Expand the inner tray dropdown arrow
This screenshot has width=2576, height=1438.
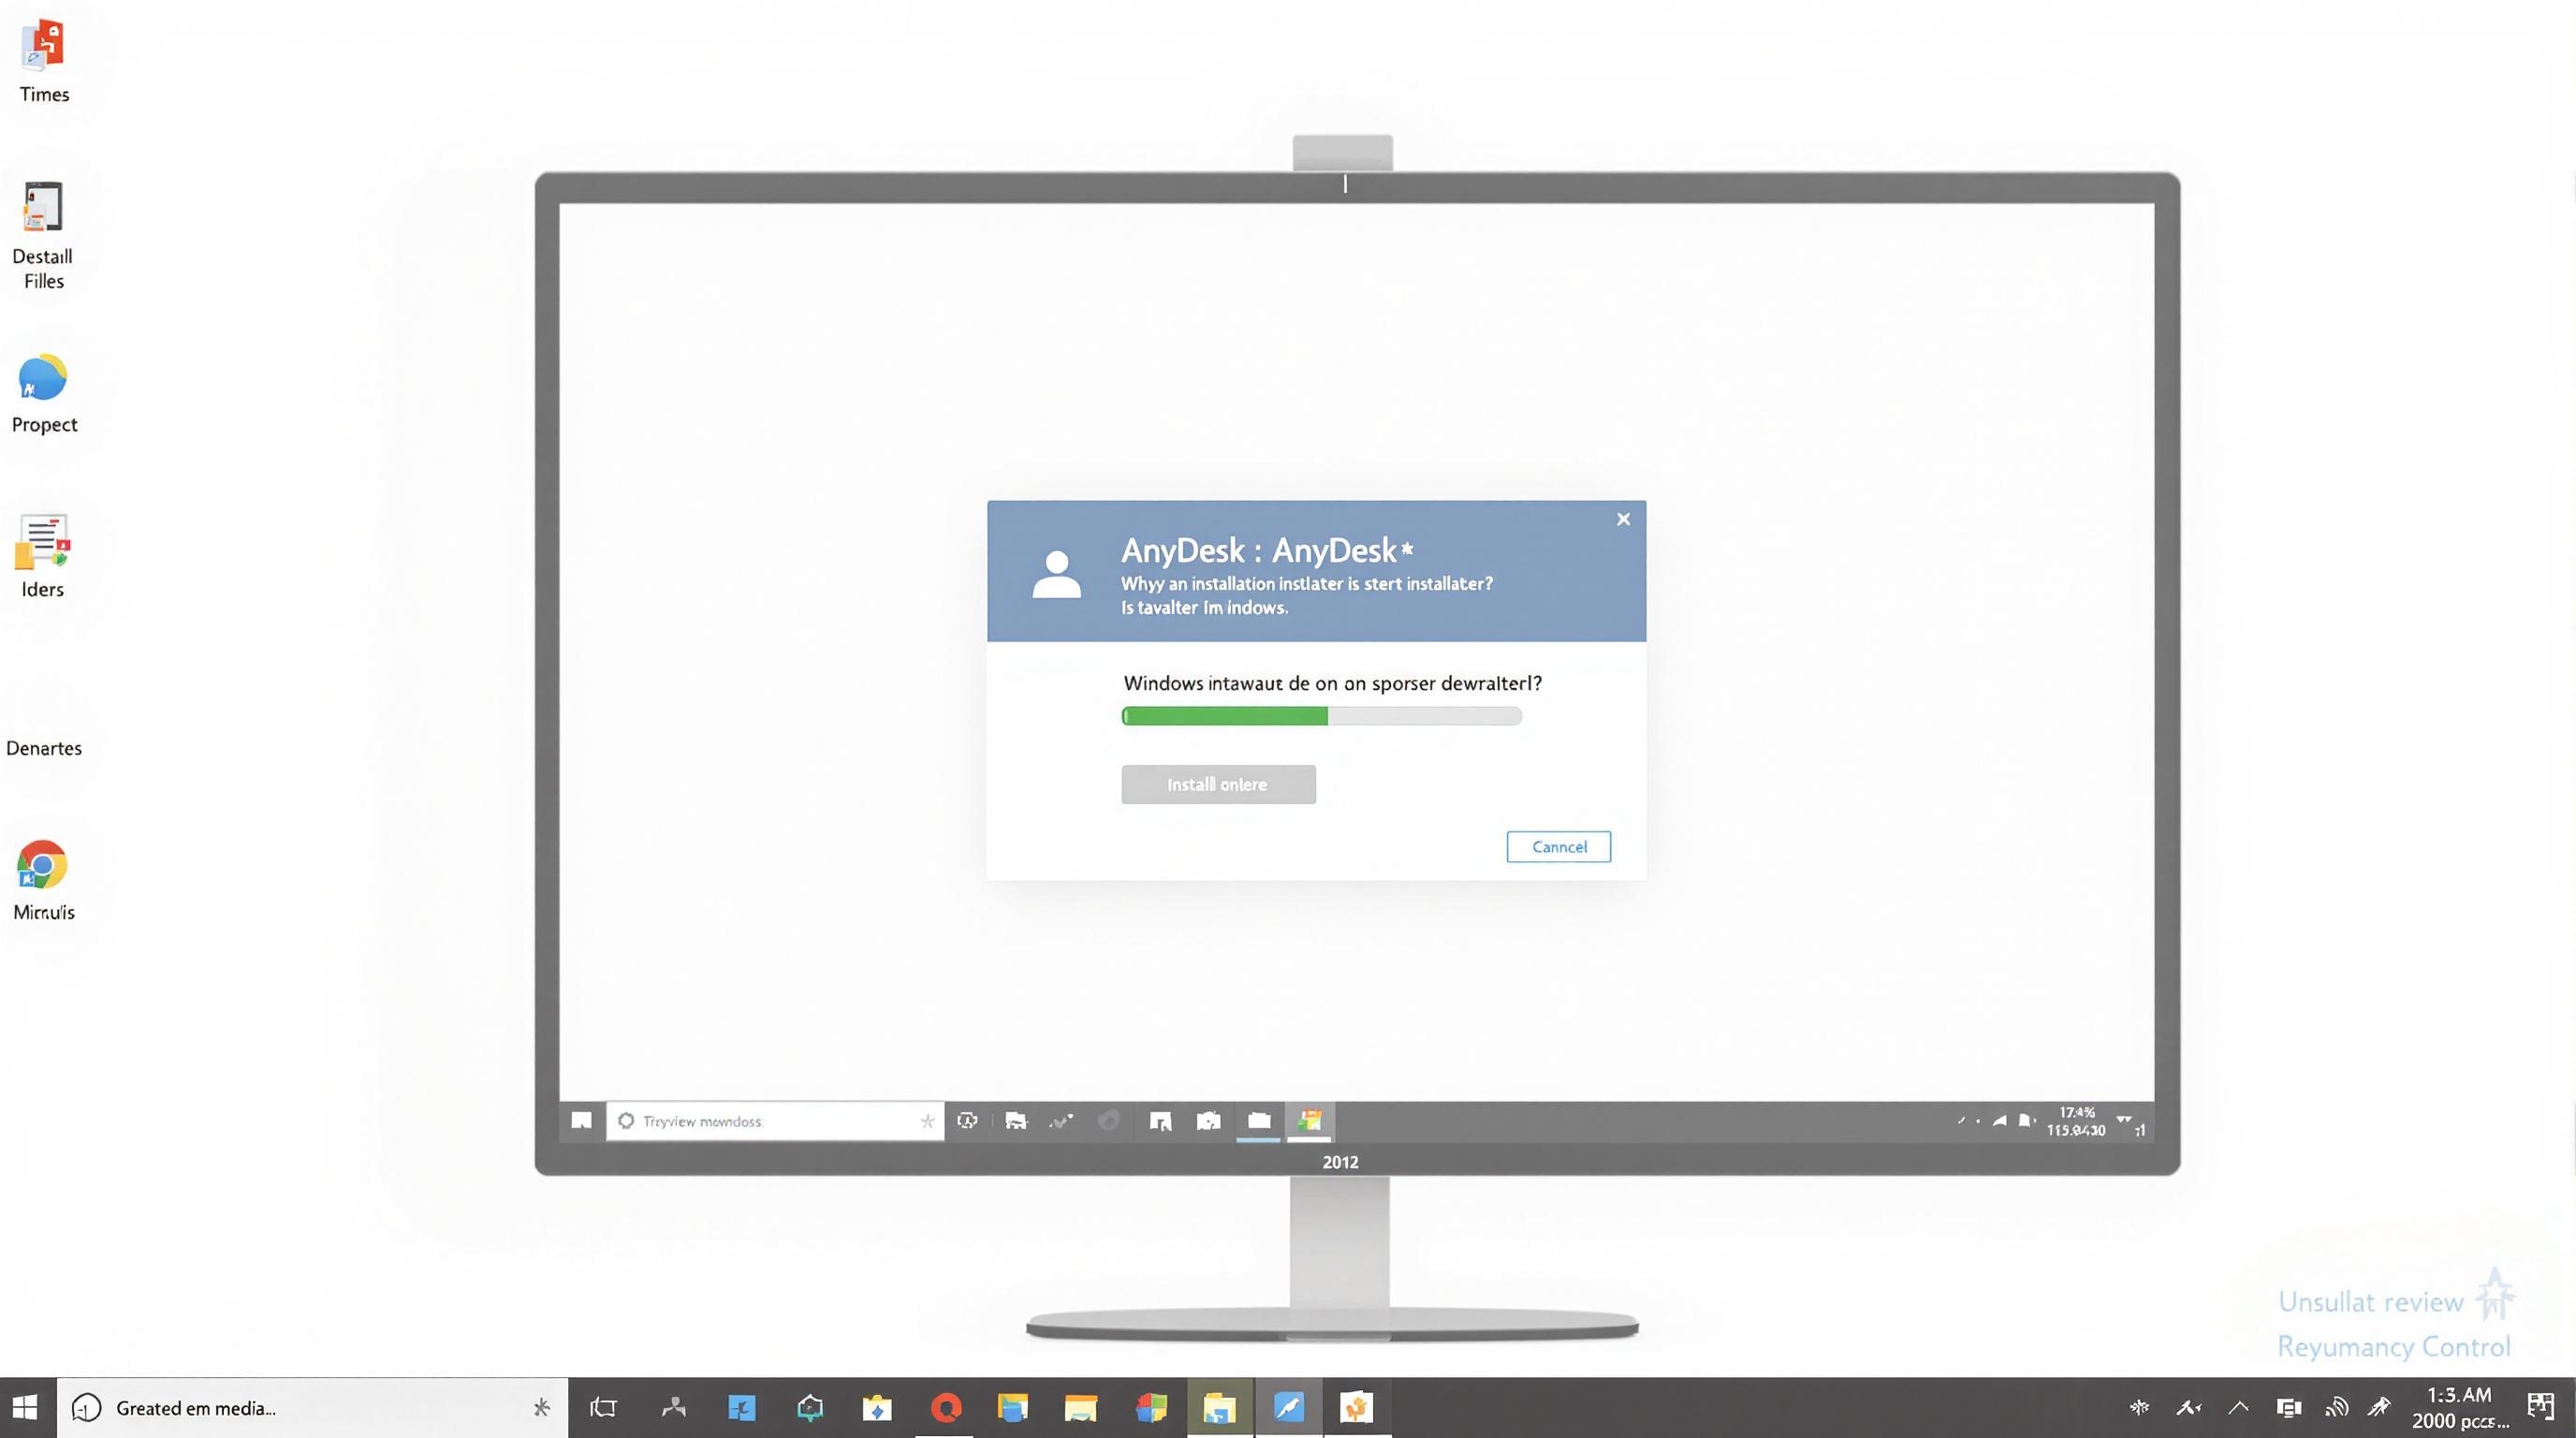(2124, 1119)
